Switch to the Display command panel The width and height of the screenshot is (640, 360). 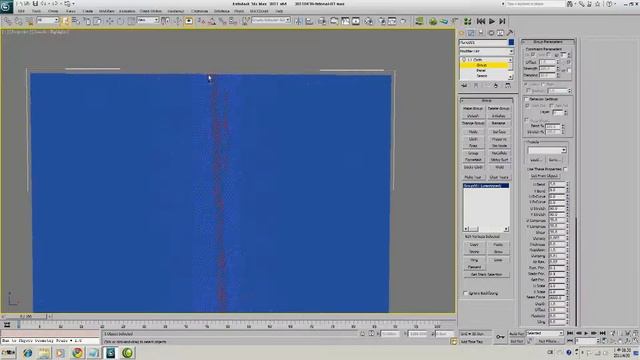pos(500,33)
